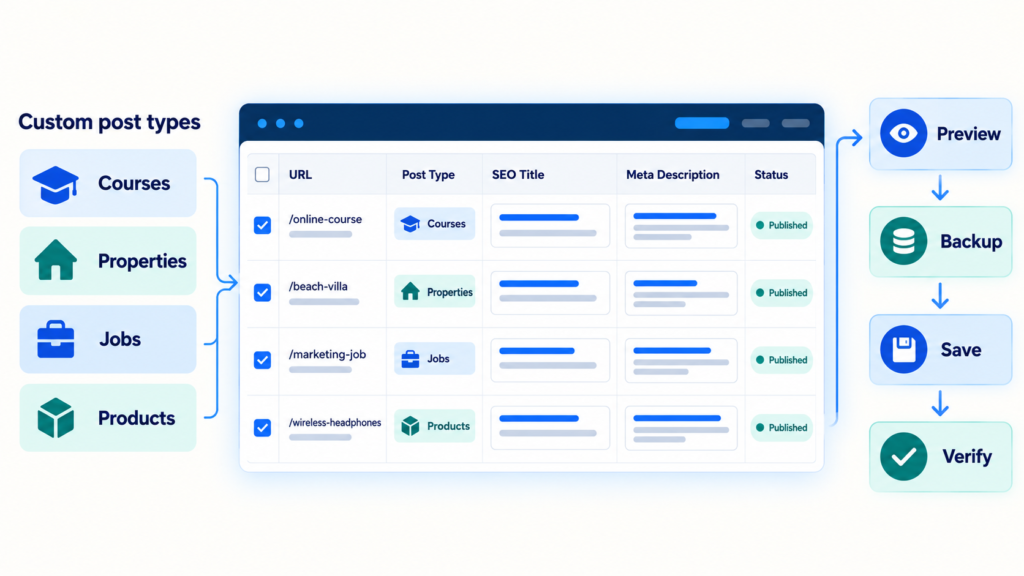Screen dimensions: 1024x576
Task: Edit Meta Description field for /wireless-headphones
Action: tap(681, 428)
